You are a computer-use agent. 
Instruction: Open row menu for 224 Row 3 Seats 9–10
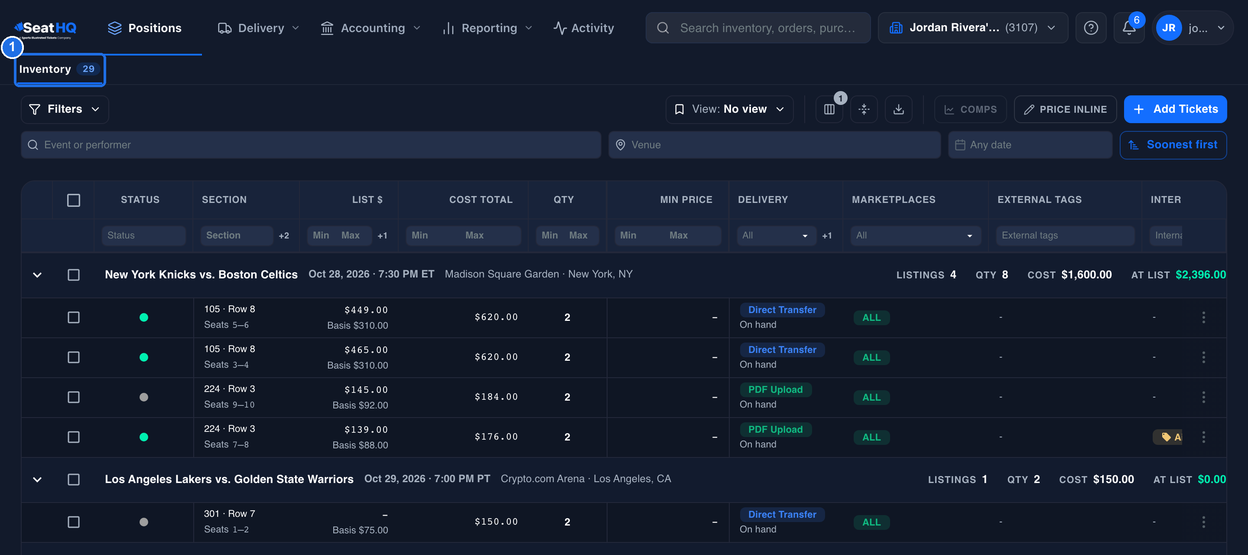pyautogui.click(x=1203, y=397)
